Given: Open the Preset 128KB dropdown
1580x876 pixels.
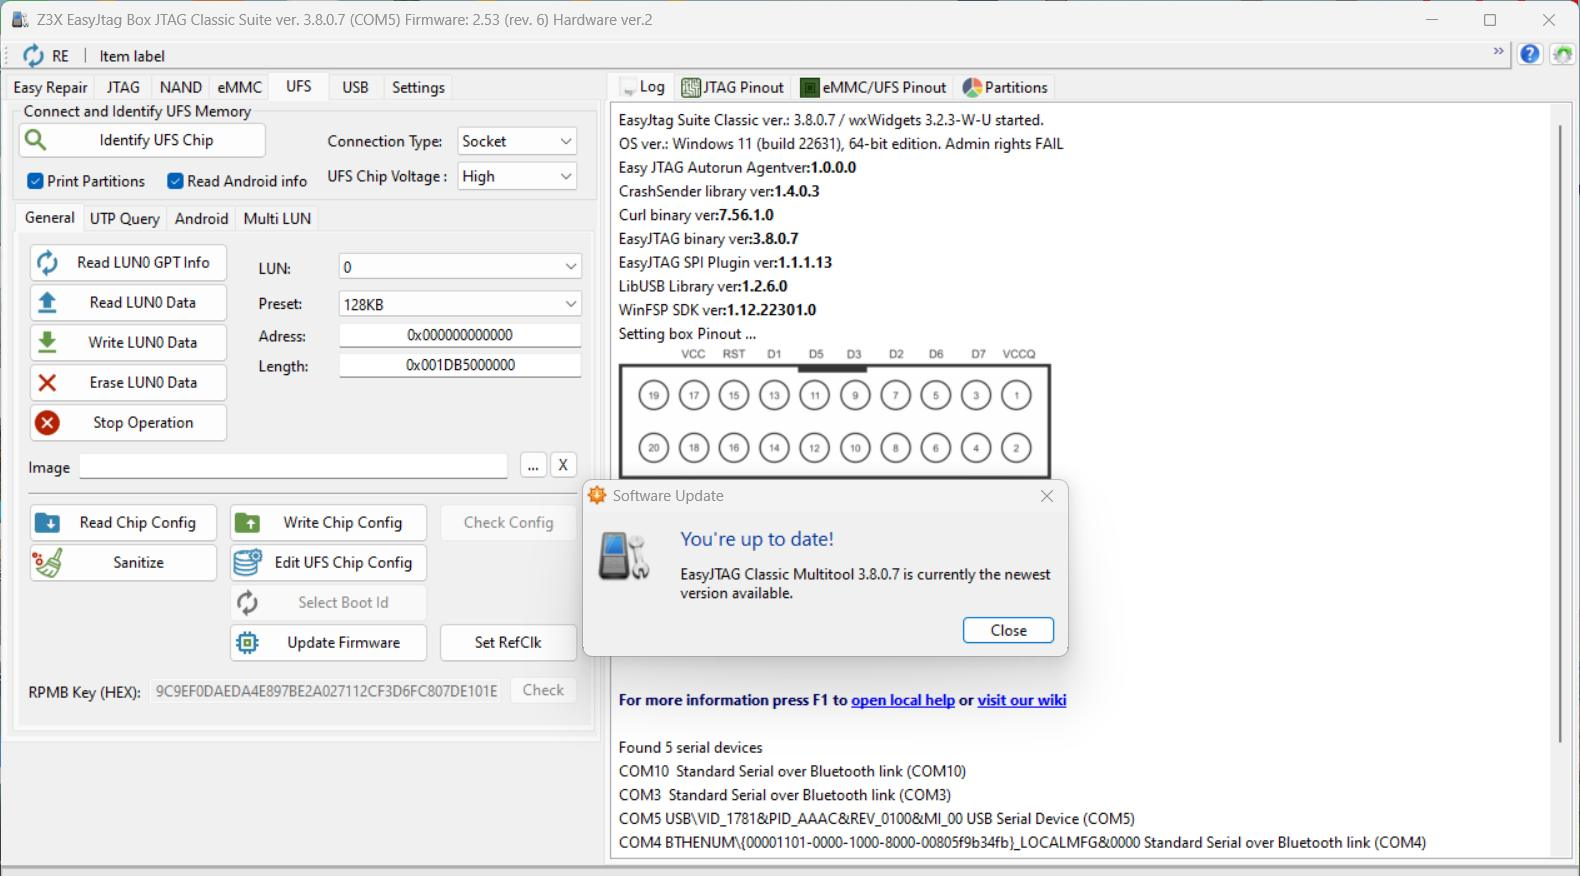Looking at the screenshot, I should [x=460, y=304].
